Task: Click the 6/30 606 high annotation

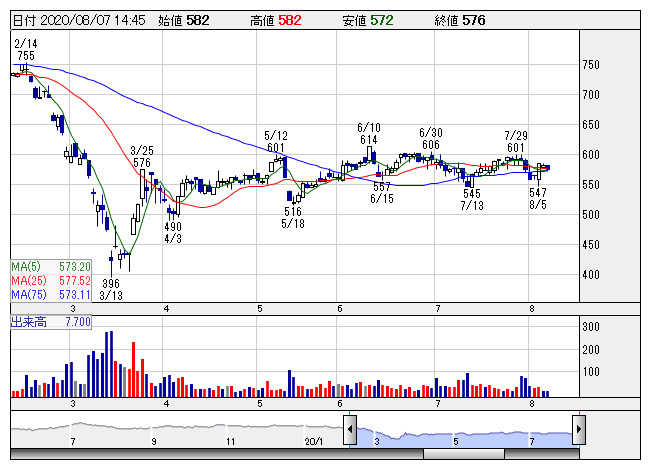Action: (431, 138)
